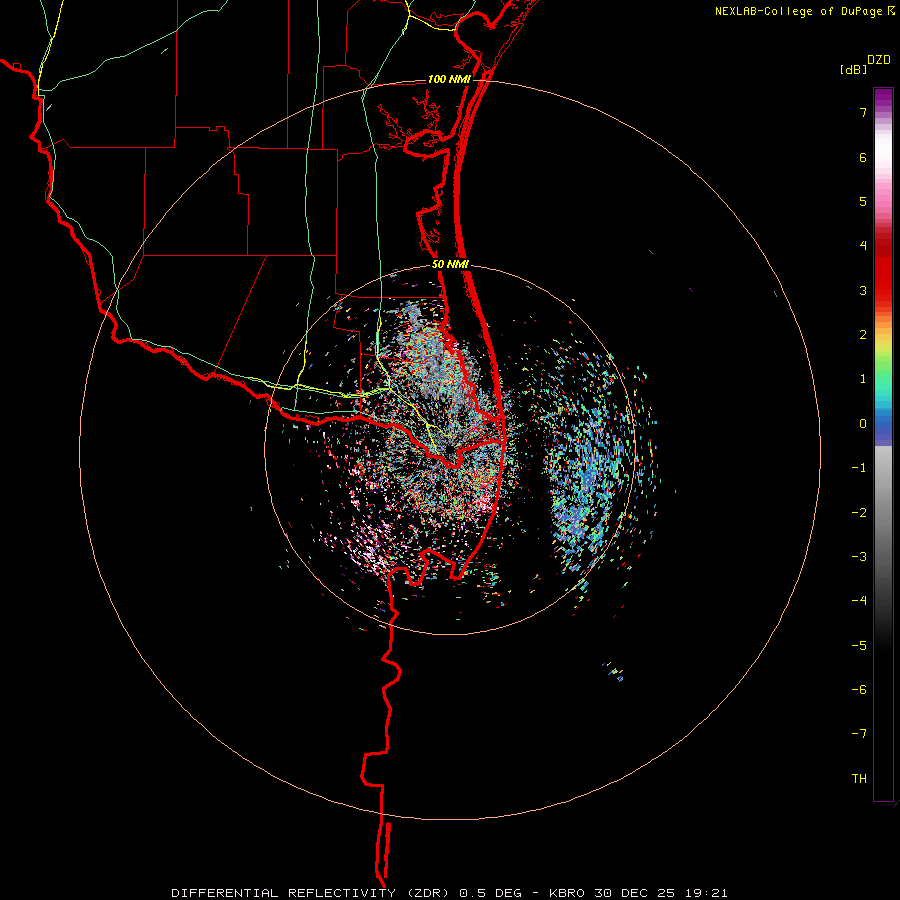Screen dimensions: 900x900
Task: Click the -3 dB scale value
Action: (859, 557)
